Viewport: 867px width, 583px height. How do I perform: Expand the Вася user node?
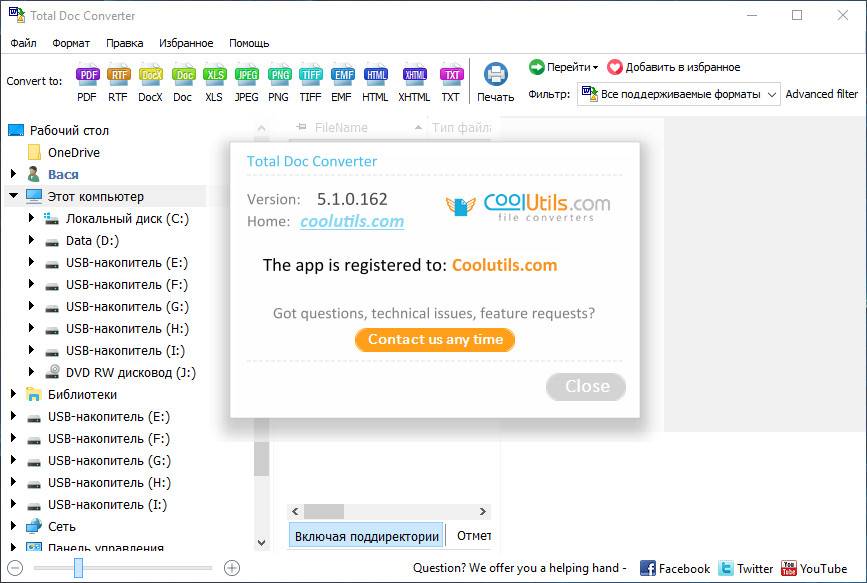pyautogui.click(x=13, y=174)
